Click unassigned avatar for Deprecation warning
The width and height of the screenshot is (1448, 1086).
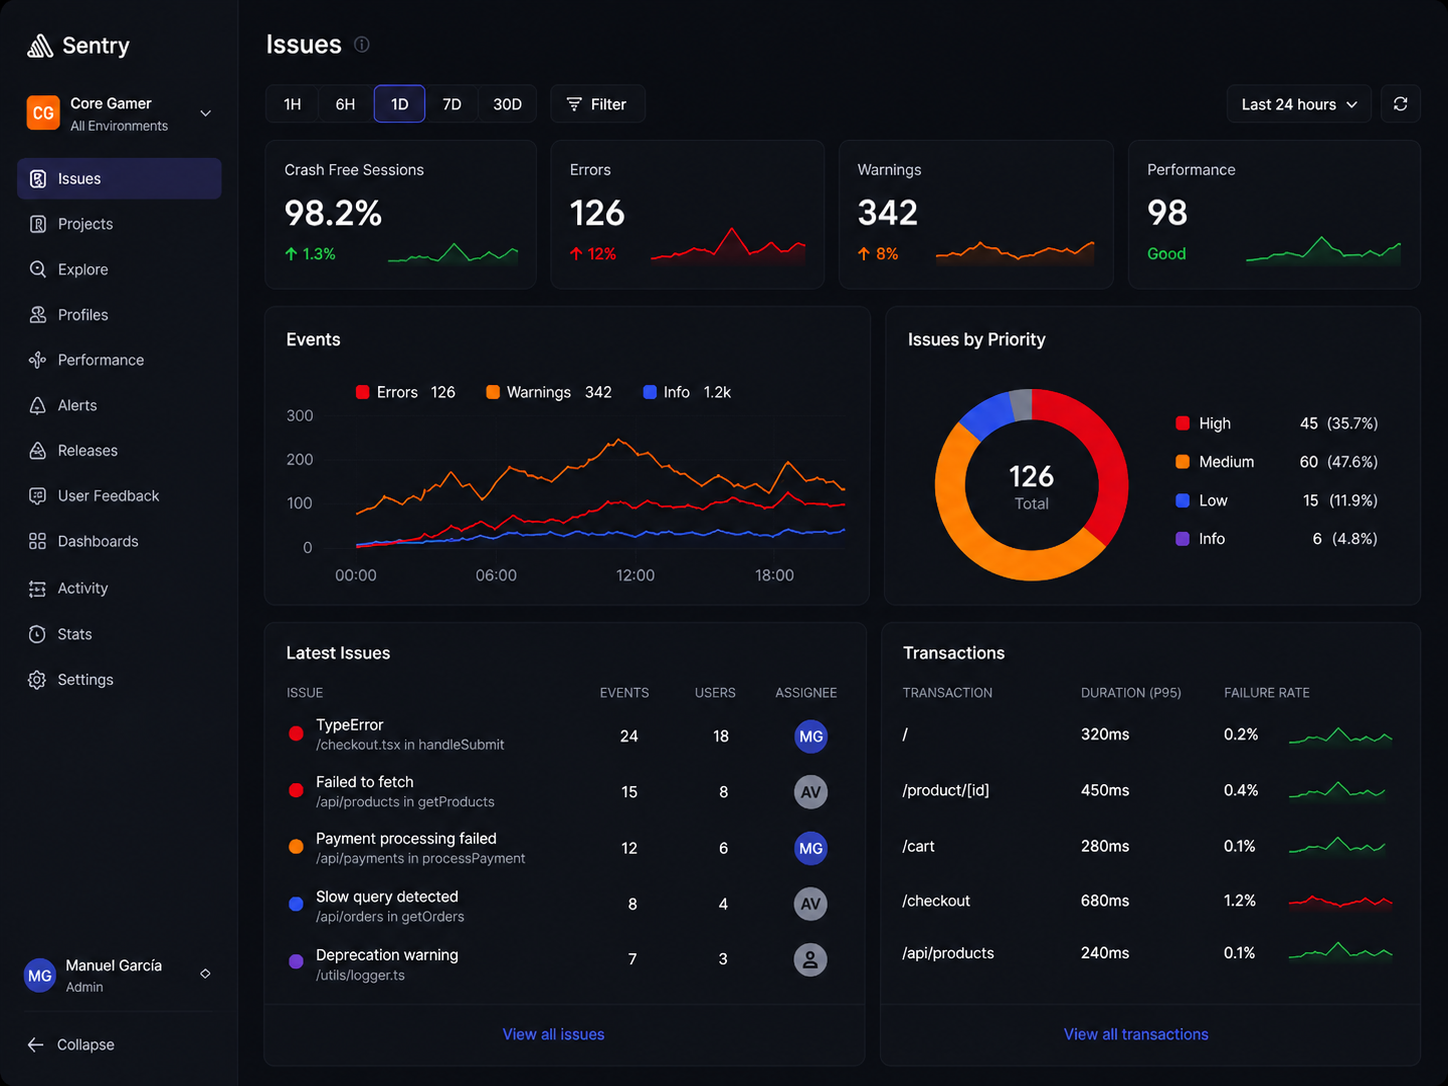click(x=811, y=960)
